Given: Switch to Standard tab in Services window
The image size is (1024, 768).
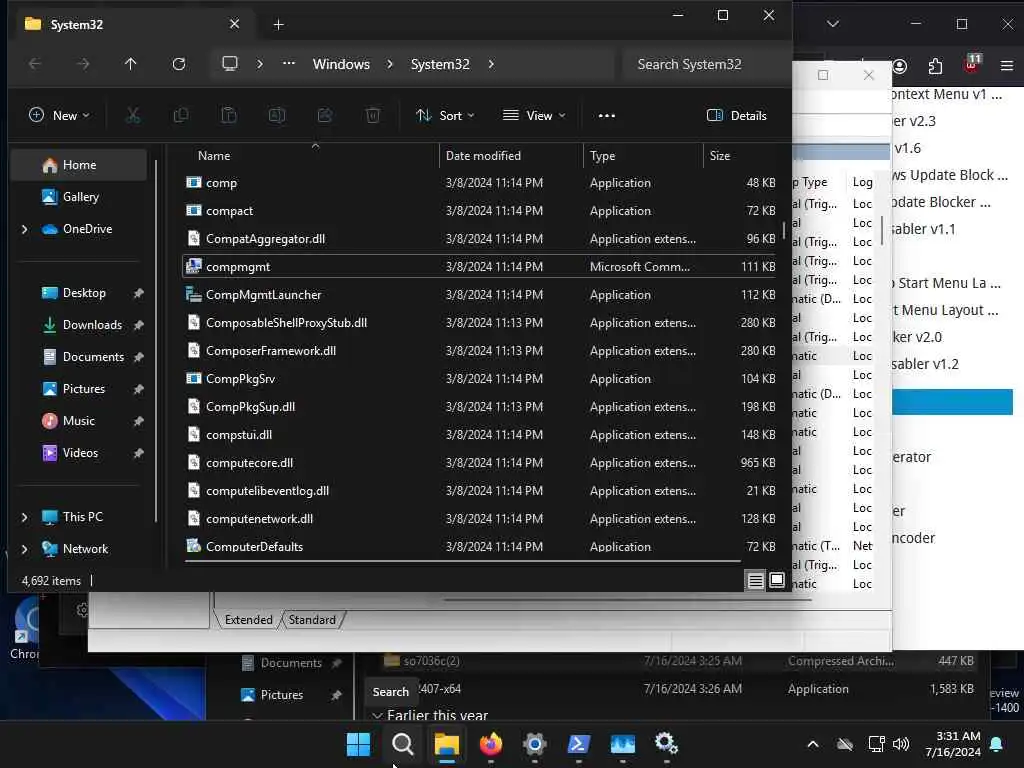Looking at the screenshot, I should coord(312,620).
